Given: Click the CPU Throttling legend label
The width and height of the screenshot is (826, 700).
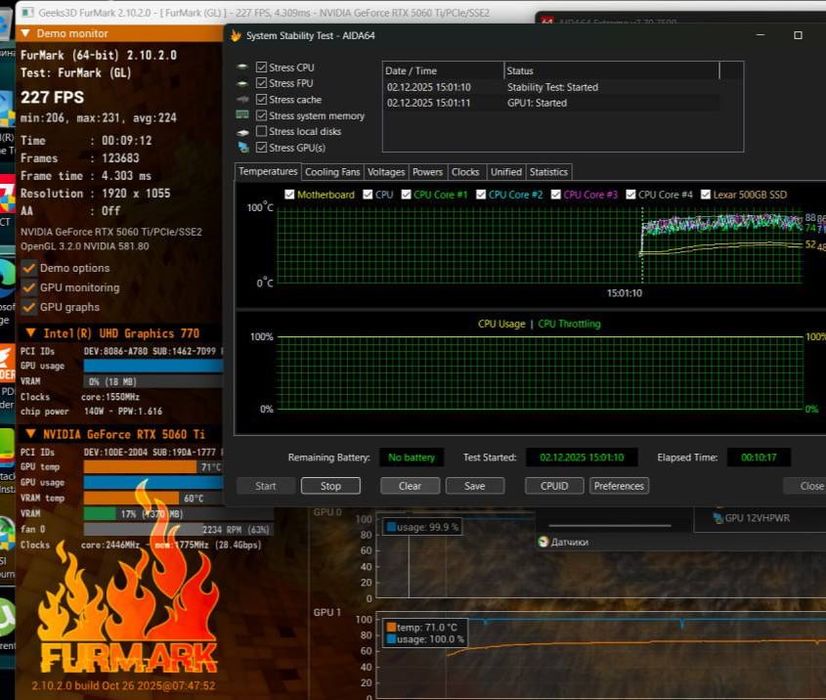Looking at the screenshot, I should 569,324.
